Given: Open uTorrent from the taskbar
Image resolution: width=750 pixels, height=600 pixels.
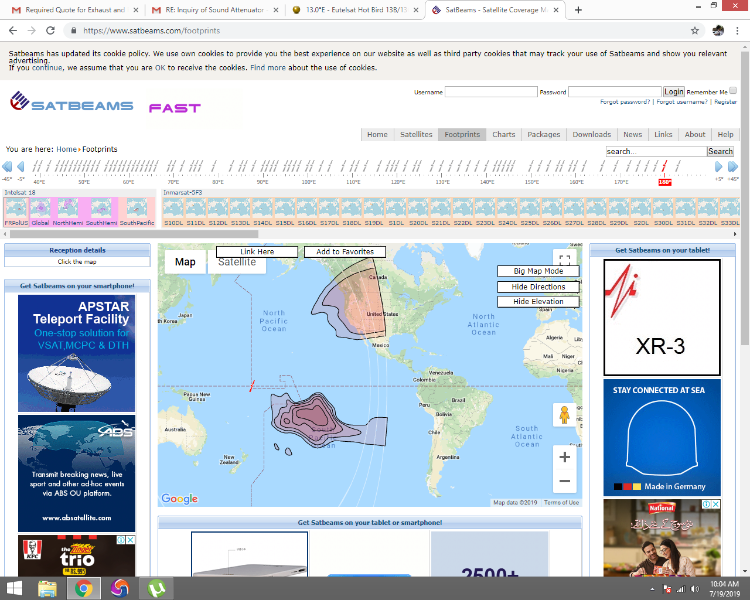Looking at the screenshot, I should (156, 589).
